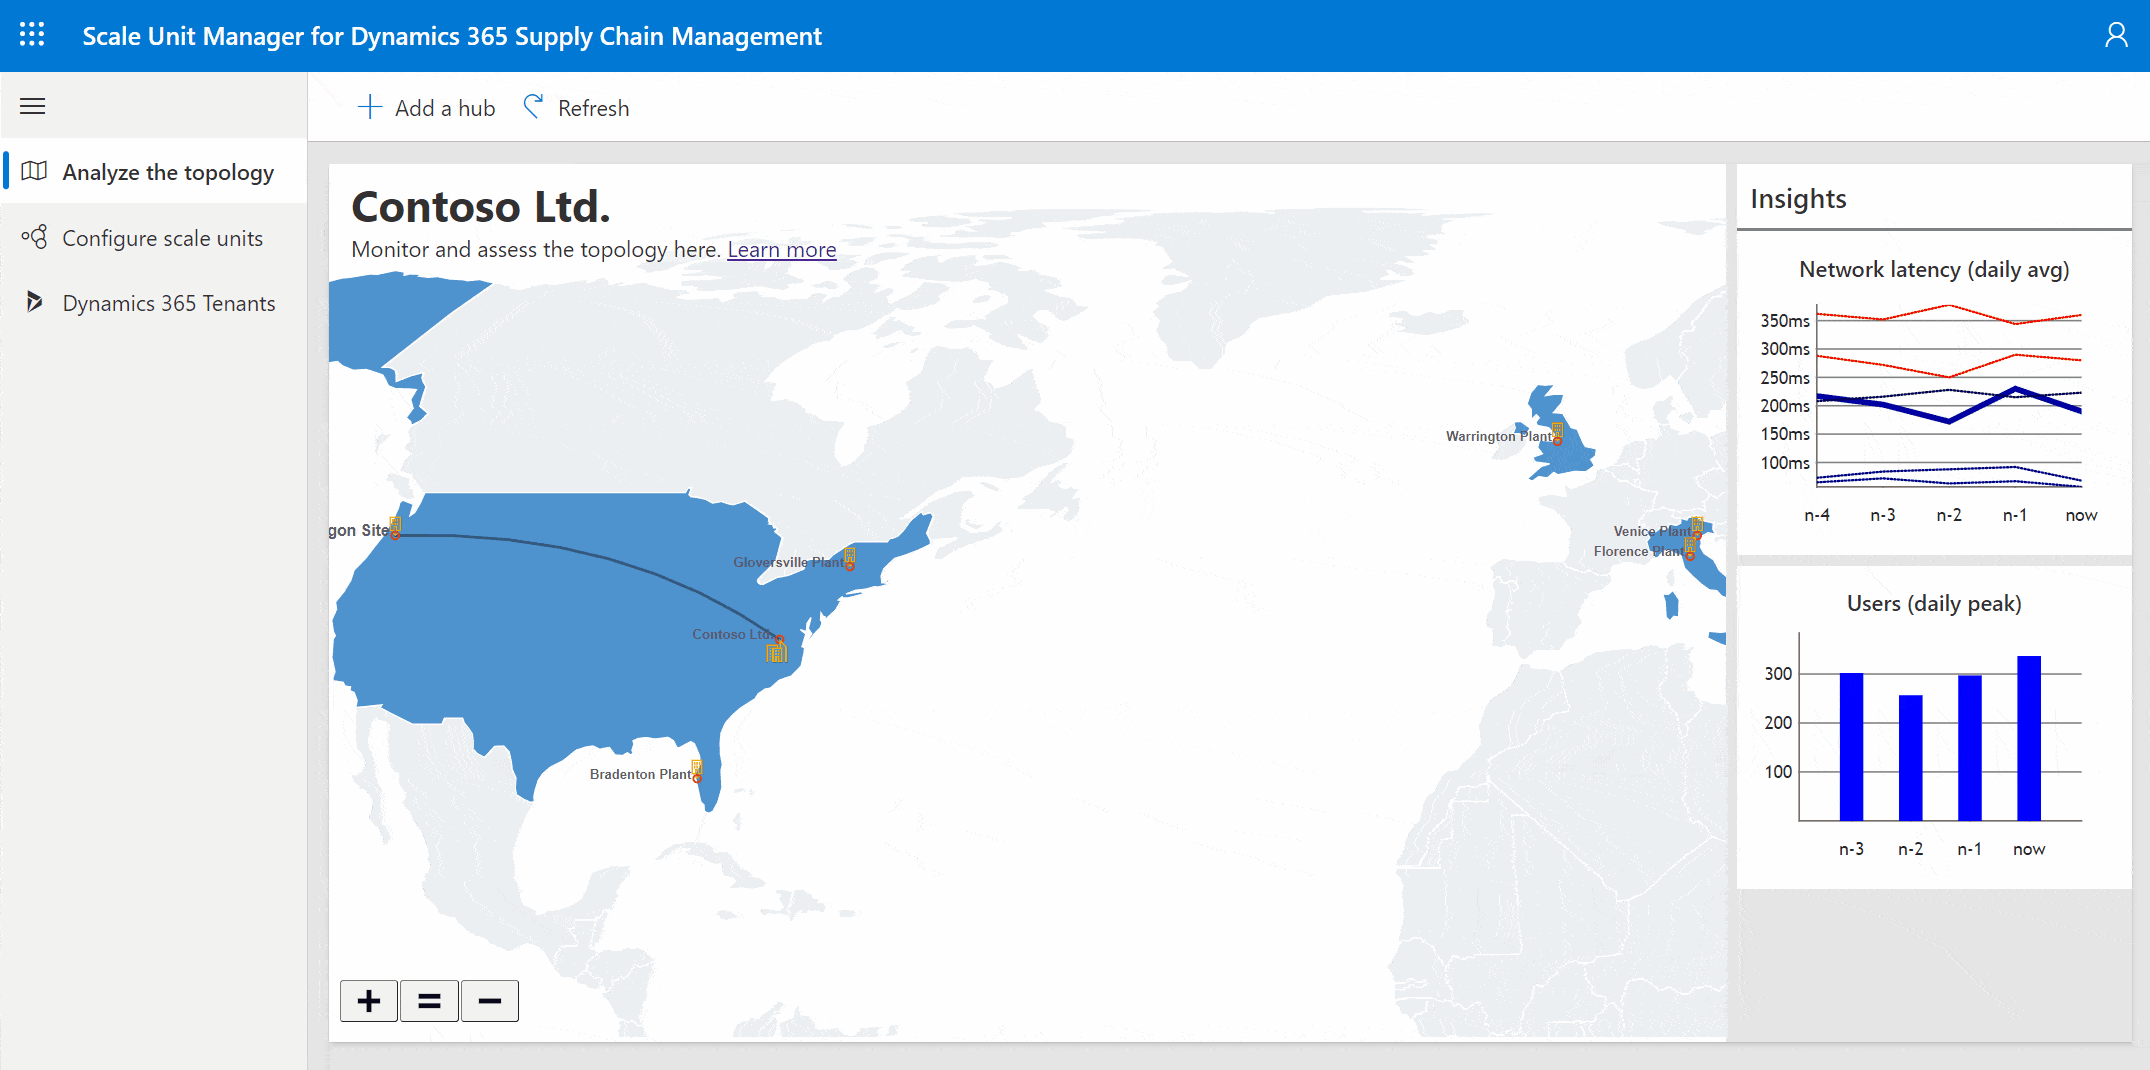Zoom in using the map plus control
The height and width of the screenshot is (1070, 2150).
[x=368, y=1000]
